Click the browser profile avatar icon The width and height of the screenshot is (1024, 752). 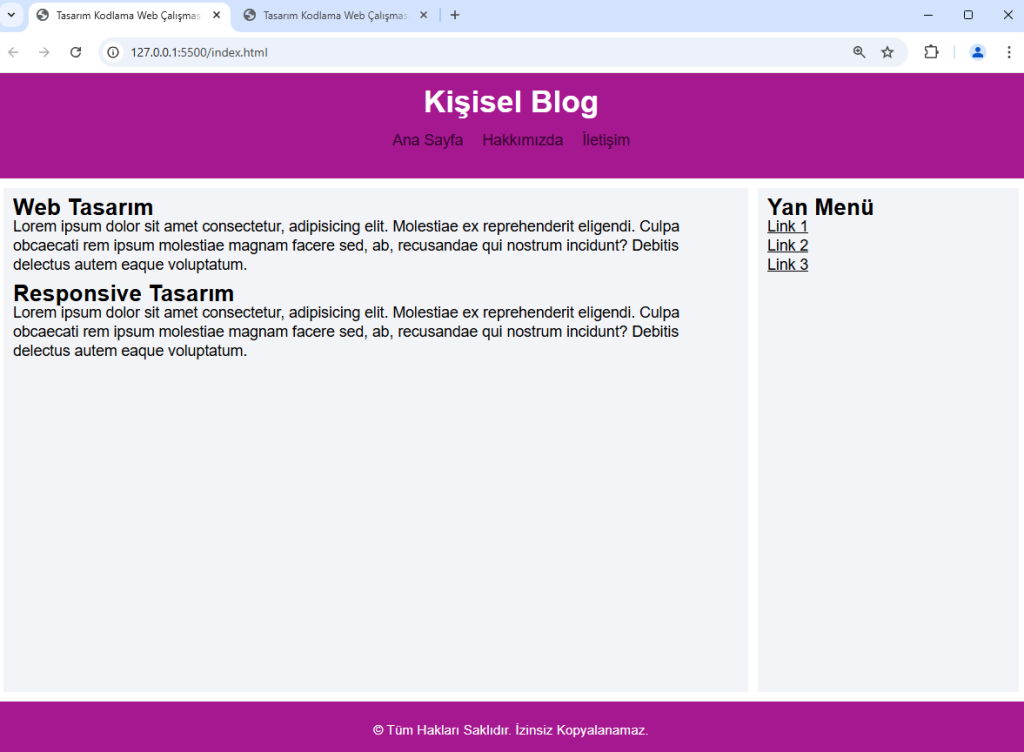pyautogui.click(x=977, y=52)
